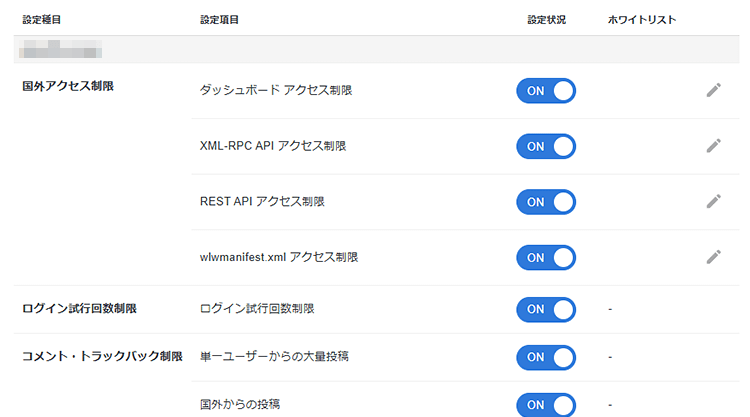Edit whitelist for wlwmanifest.xml アクセス制限
The image size is (750, 417).
[713, 257]
